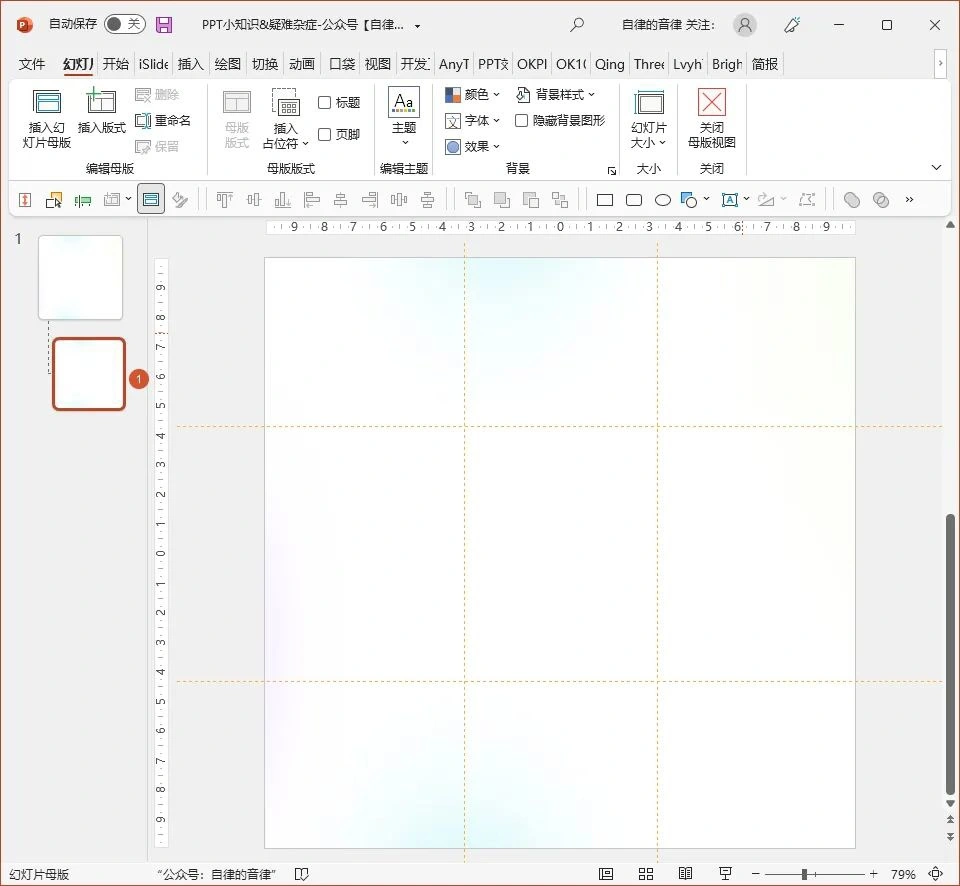Select the oval shape tool

(x=662, y=200)
